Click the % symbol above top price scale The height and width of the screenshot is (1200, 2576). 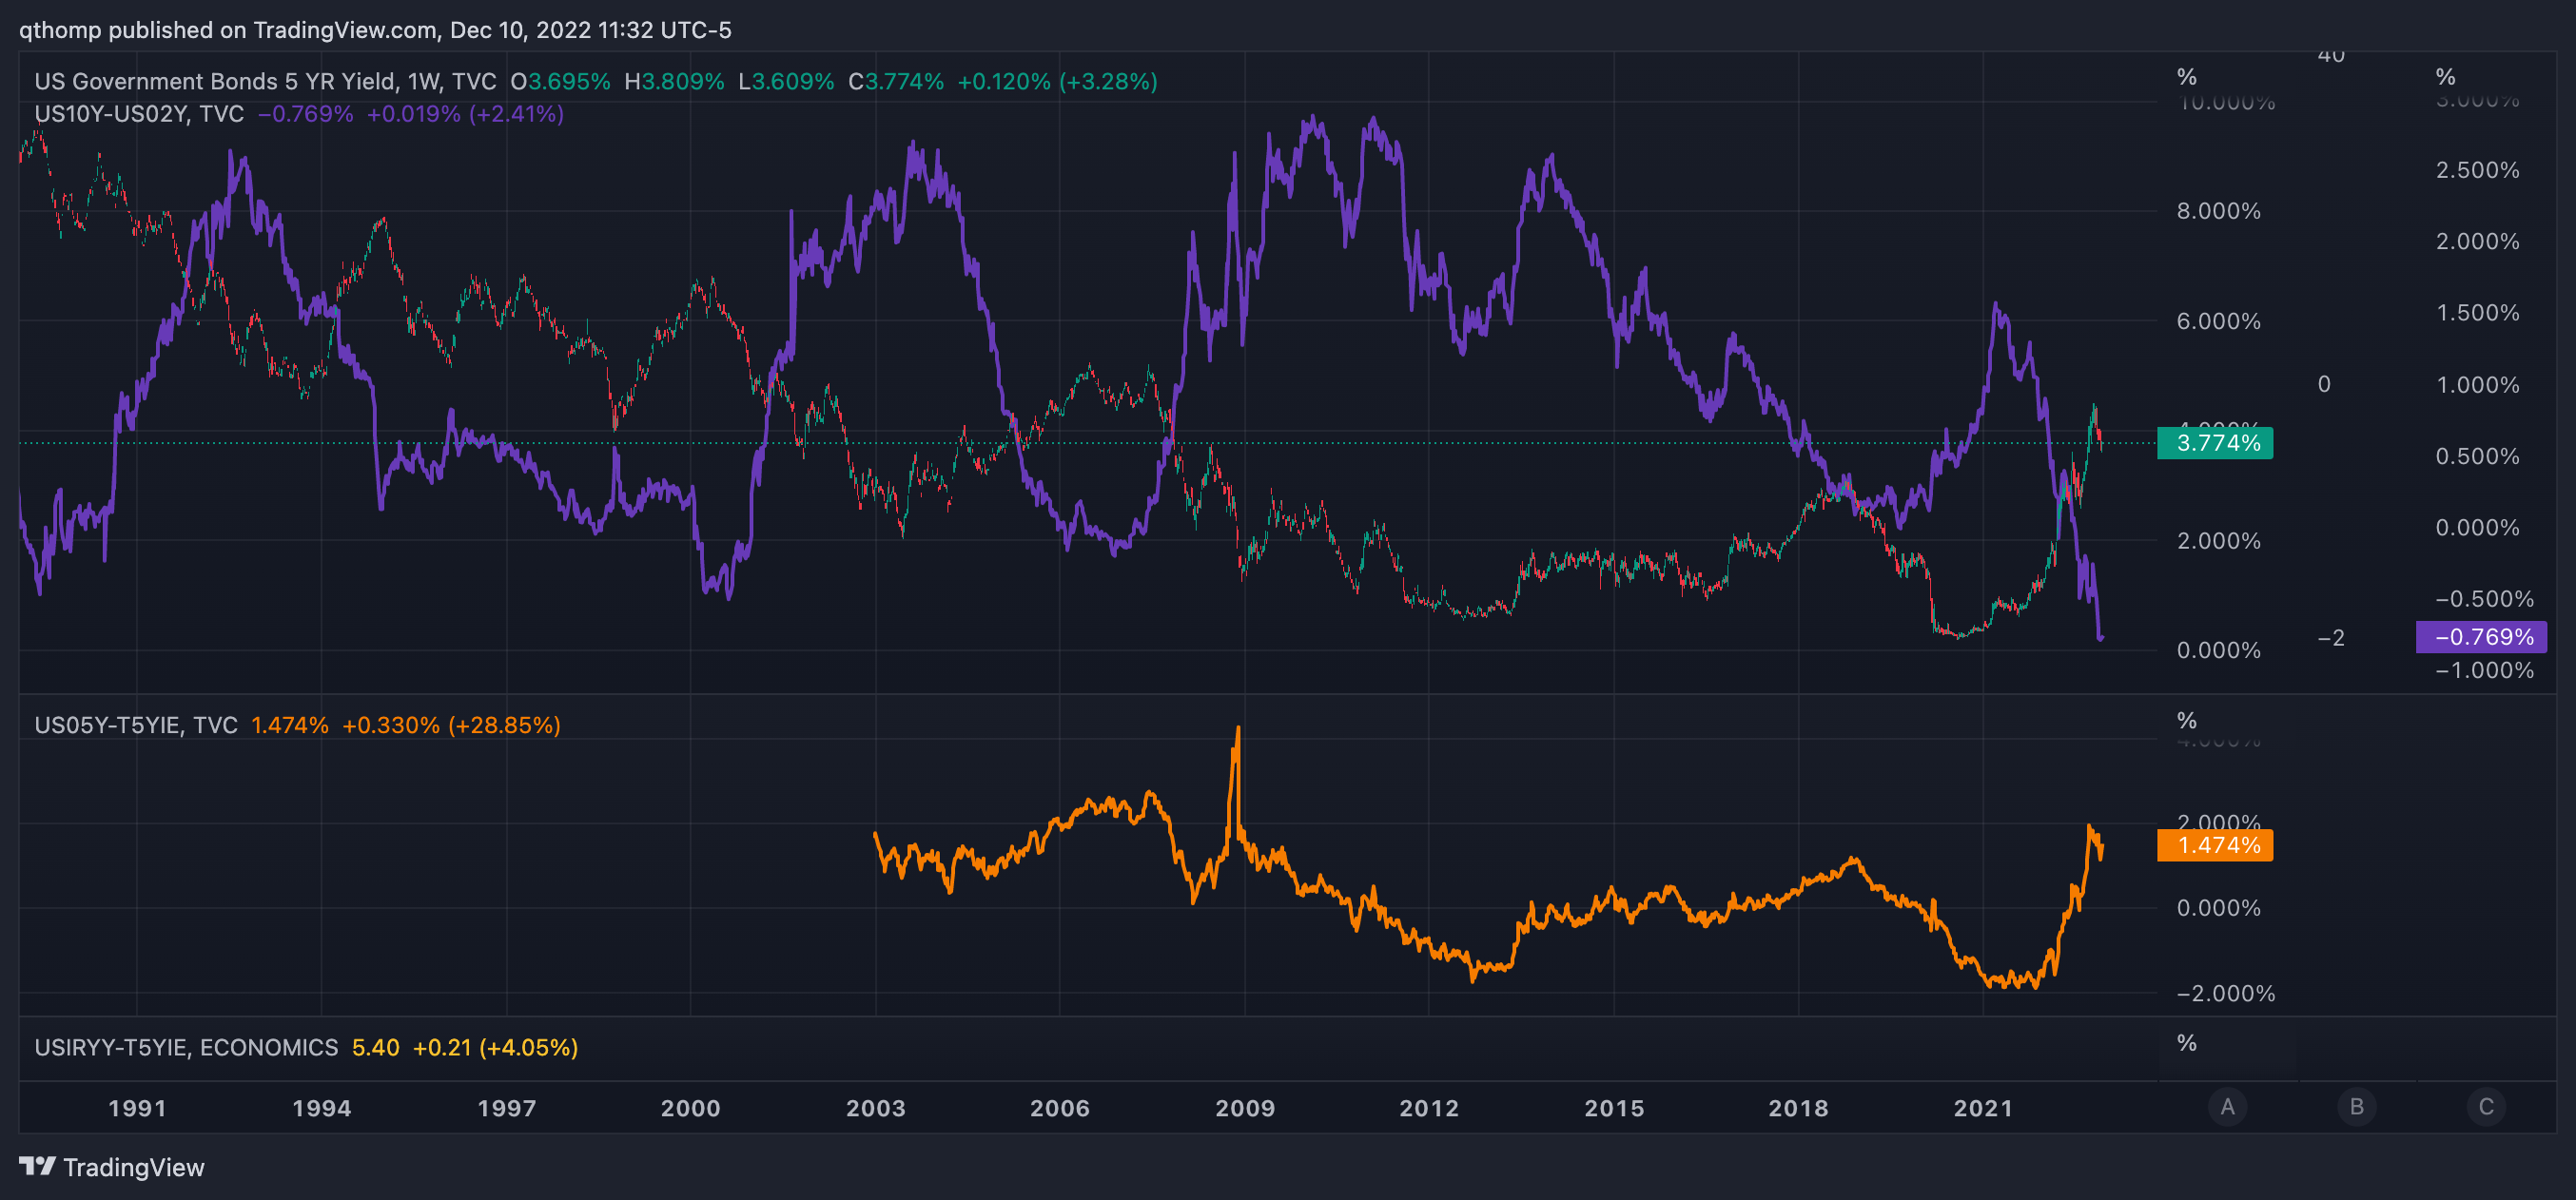click(x=2186, y=77)
